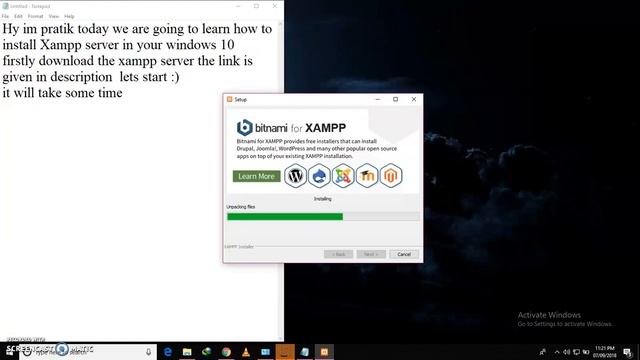Minimize the Setup window
640x360 pixels.
point(378,99)
